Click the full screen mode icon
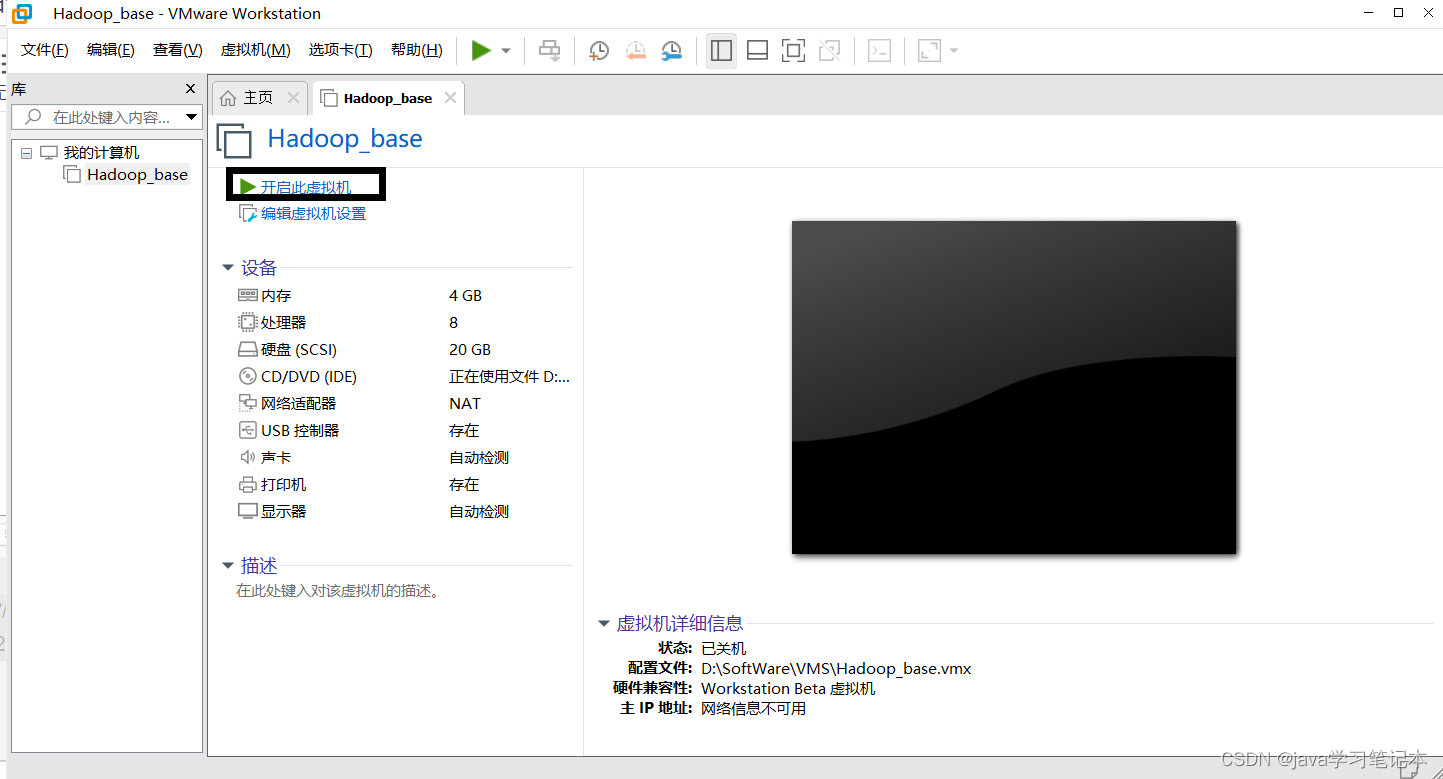1443x779 pixels. point(793,50)
